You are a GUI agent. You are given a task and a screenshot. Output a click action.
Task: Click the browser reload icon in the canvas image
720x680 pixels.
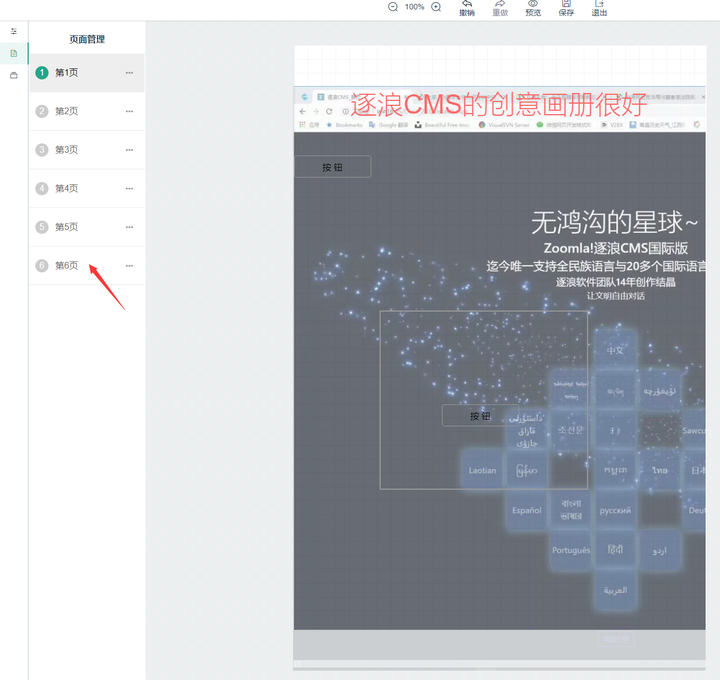pos(329,111)
